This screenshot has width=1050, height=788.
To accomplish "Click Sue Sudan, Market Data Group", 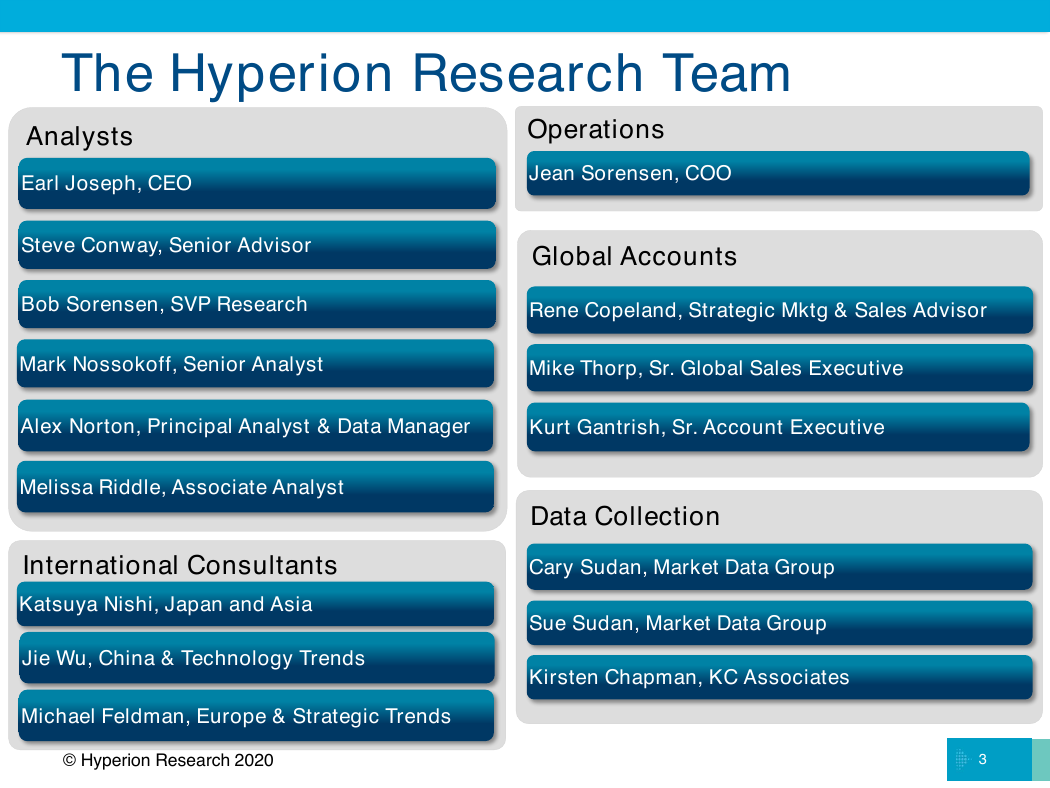I will [x=780, y=623].
